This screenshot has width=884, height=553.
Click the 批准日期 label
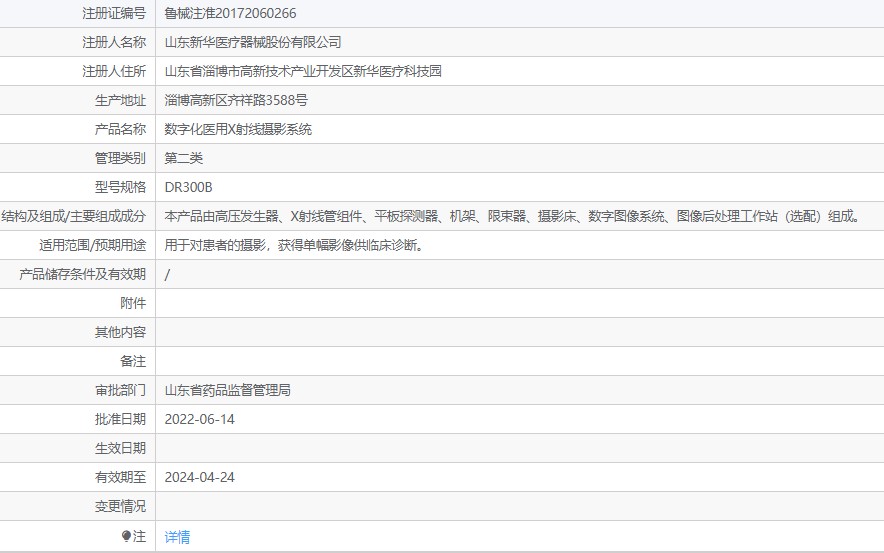coord(120,419)
